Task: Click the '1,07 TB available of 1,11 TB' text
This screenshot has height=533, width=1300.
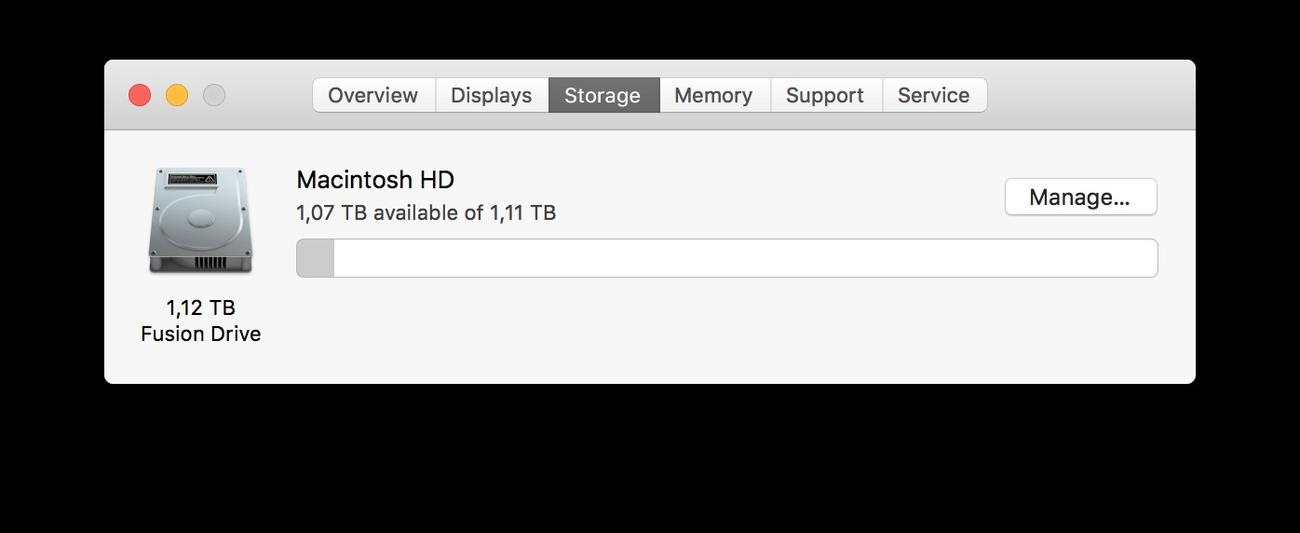Action: (x=426, y=213)
